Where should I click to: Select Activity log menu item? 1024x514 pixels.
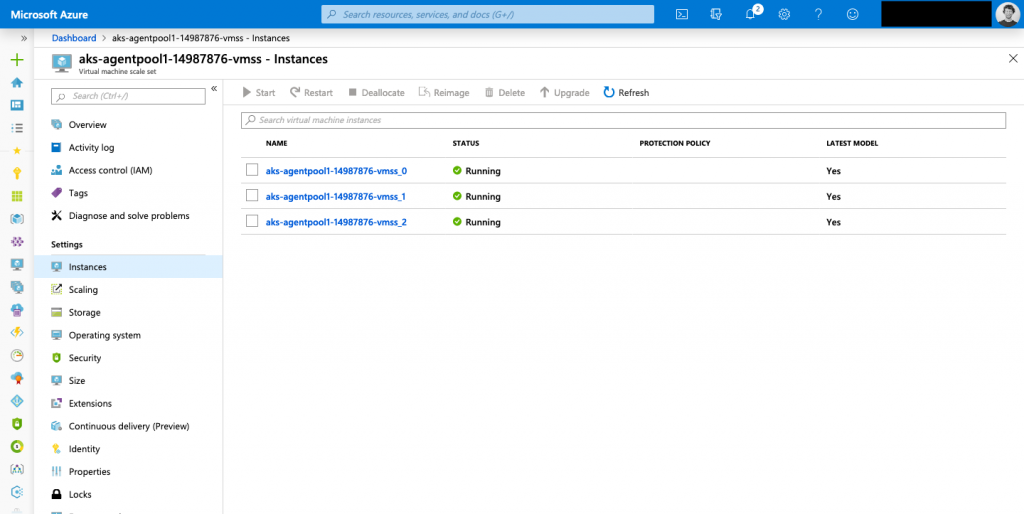point(91,148)
